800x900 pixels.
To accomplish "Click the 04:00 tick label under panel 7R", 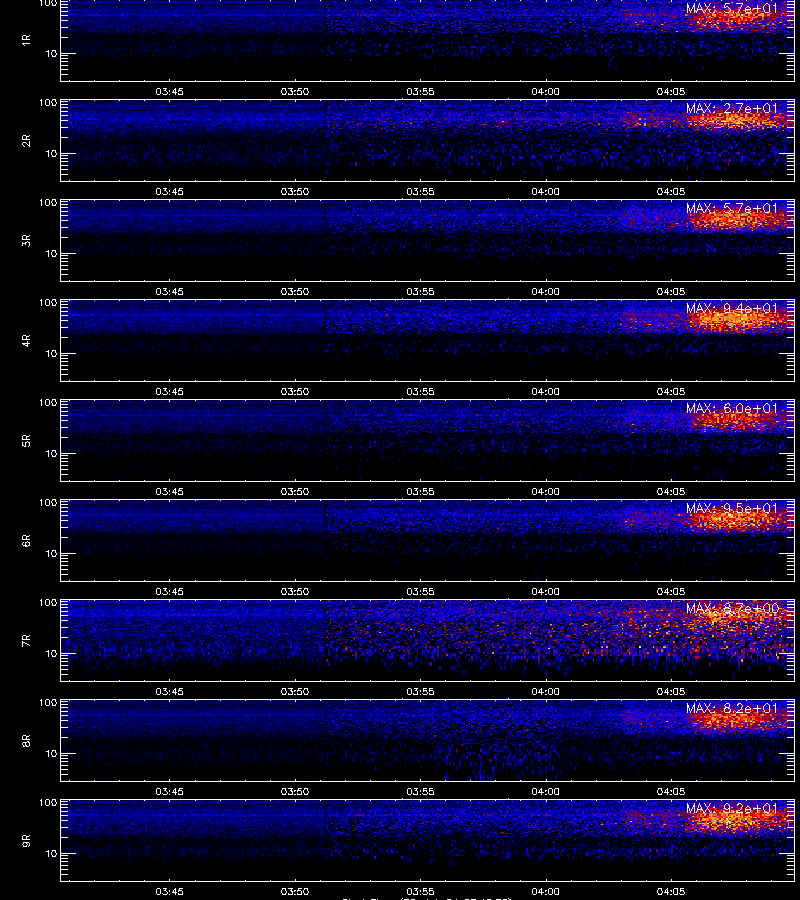I will (x=545, y=692).
